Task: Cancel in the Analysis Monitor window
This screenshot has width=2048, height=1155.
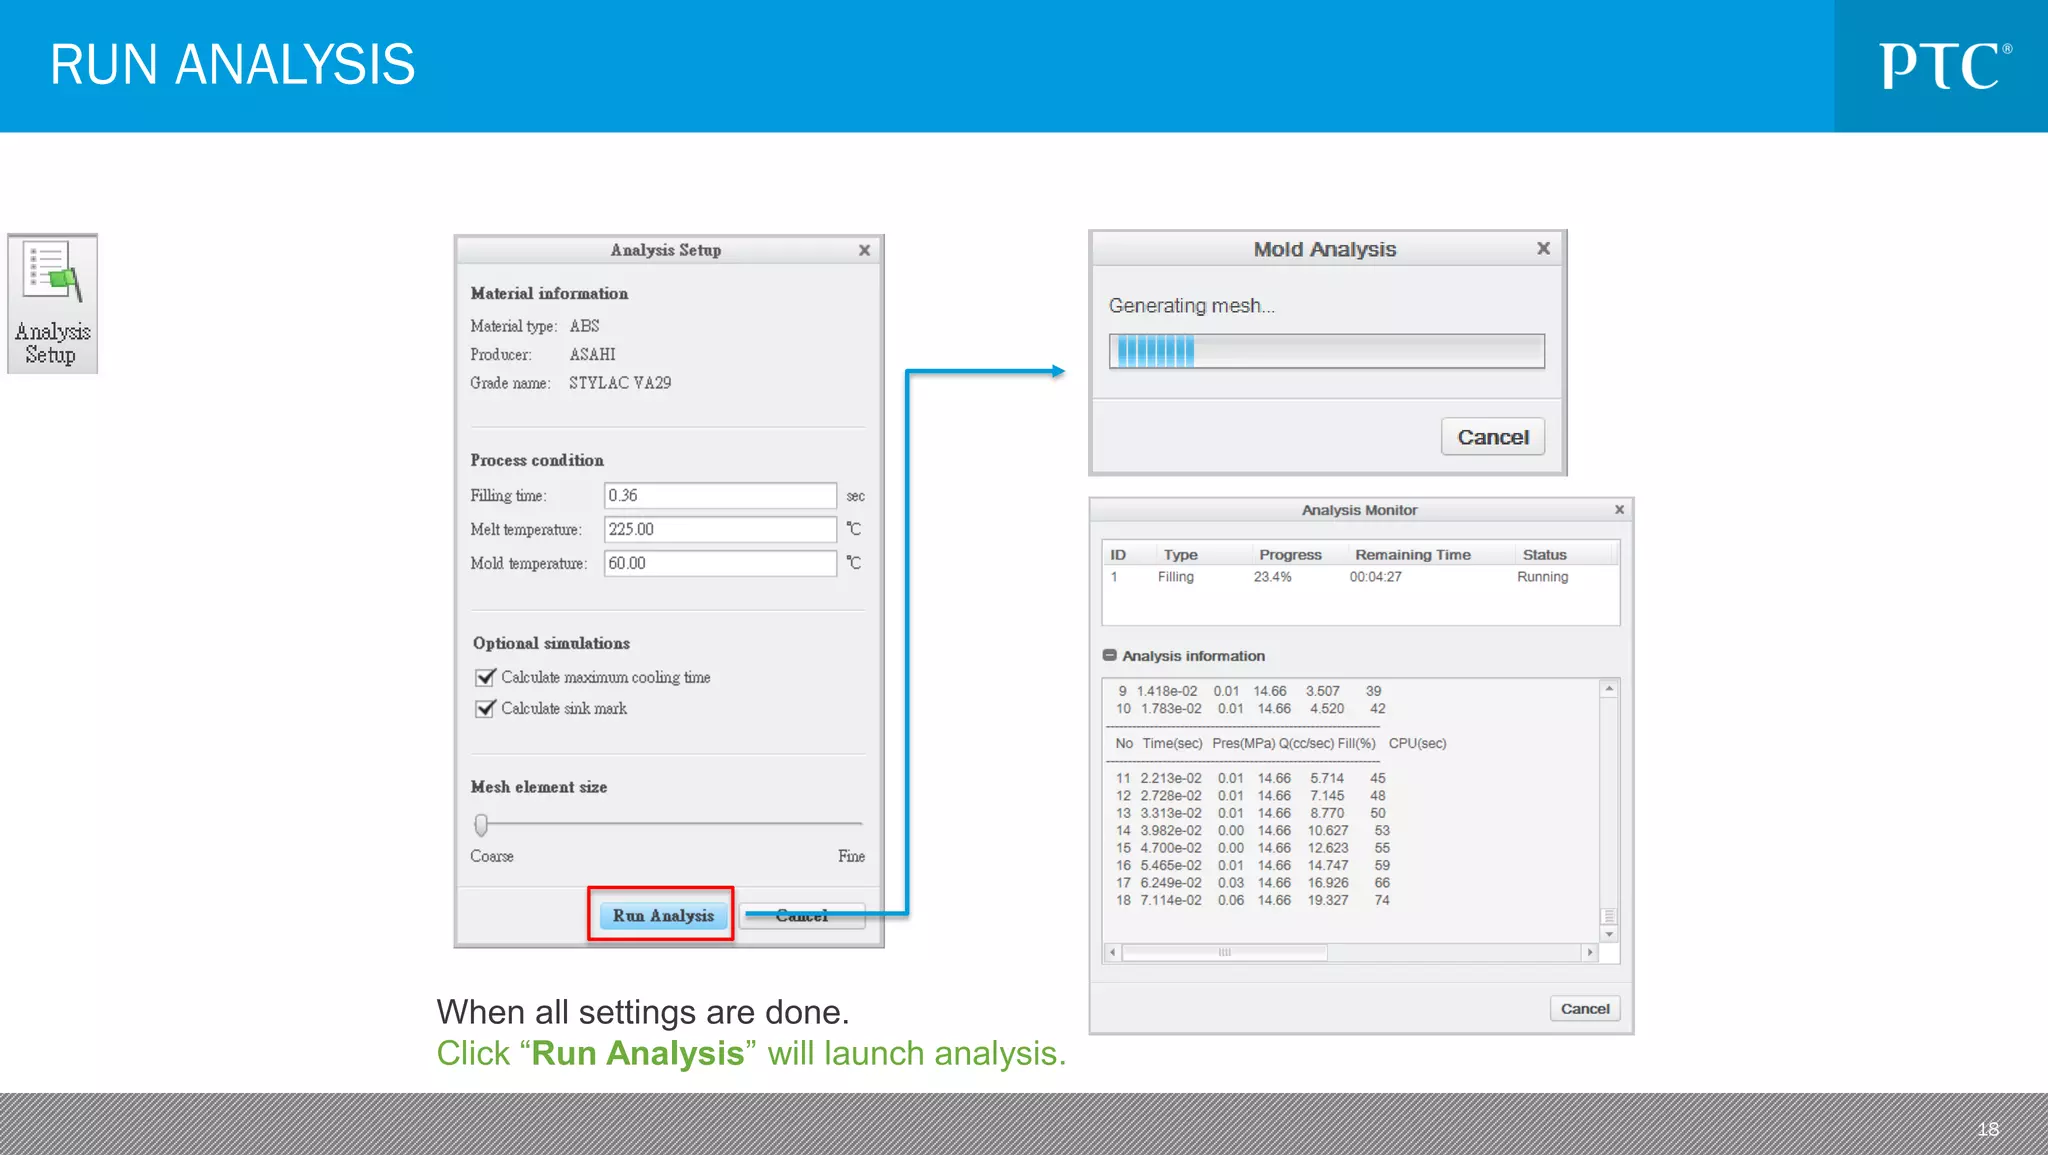Action: (1585, 1009)
